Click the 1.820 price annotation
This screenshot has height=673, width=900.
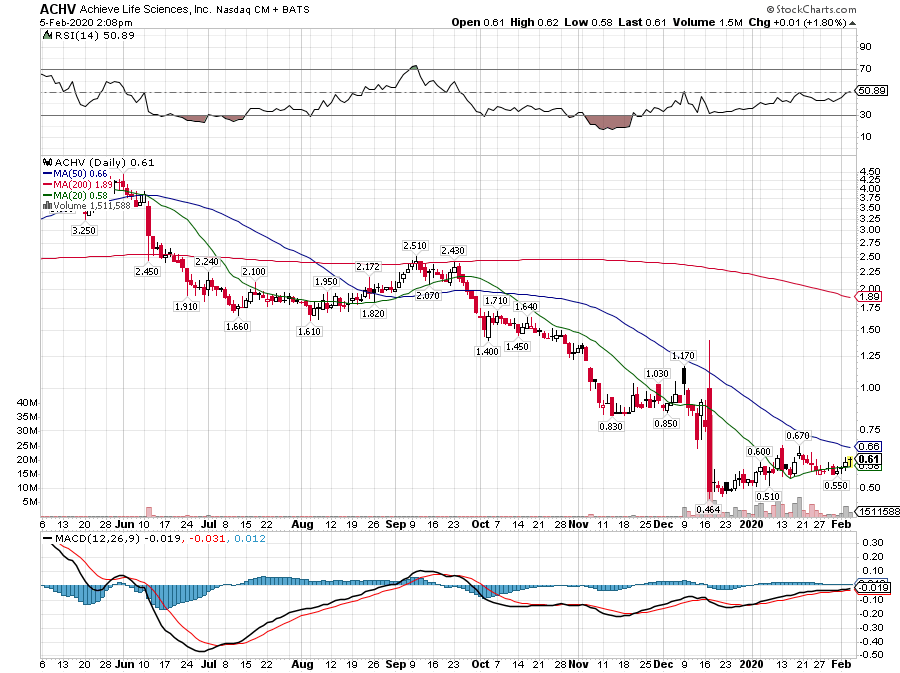pos(373,314)
